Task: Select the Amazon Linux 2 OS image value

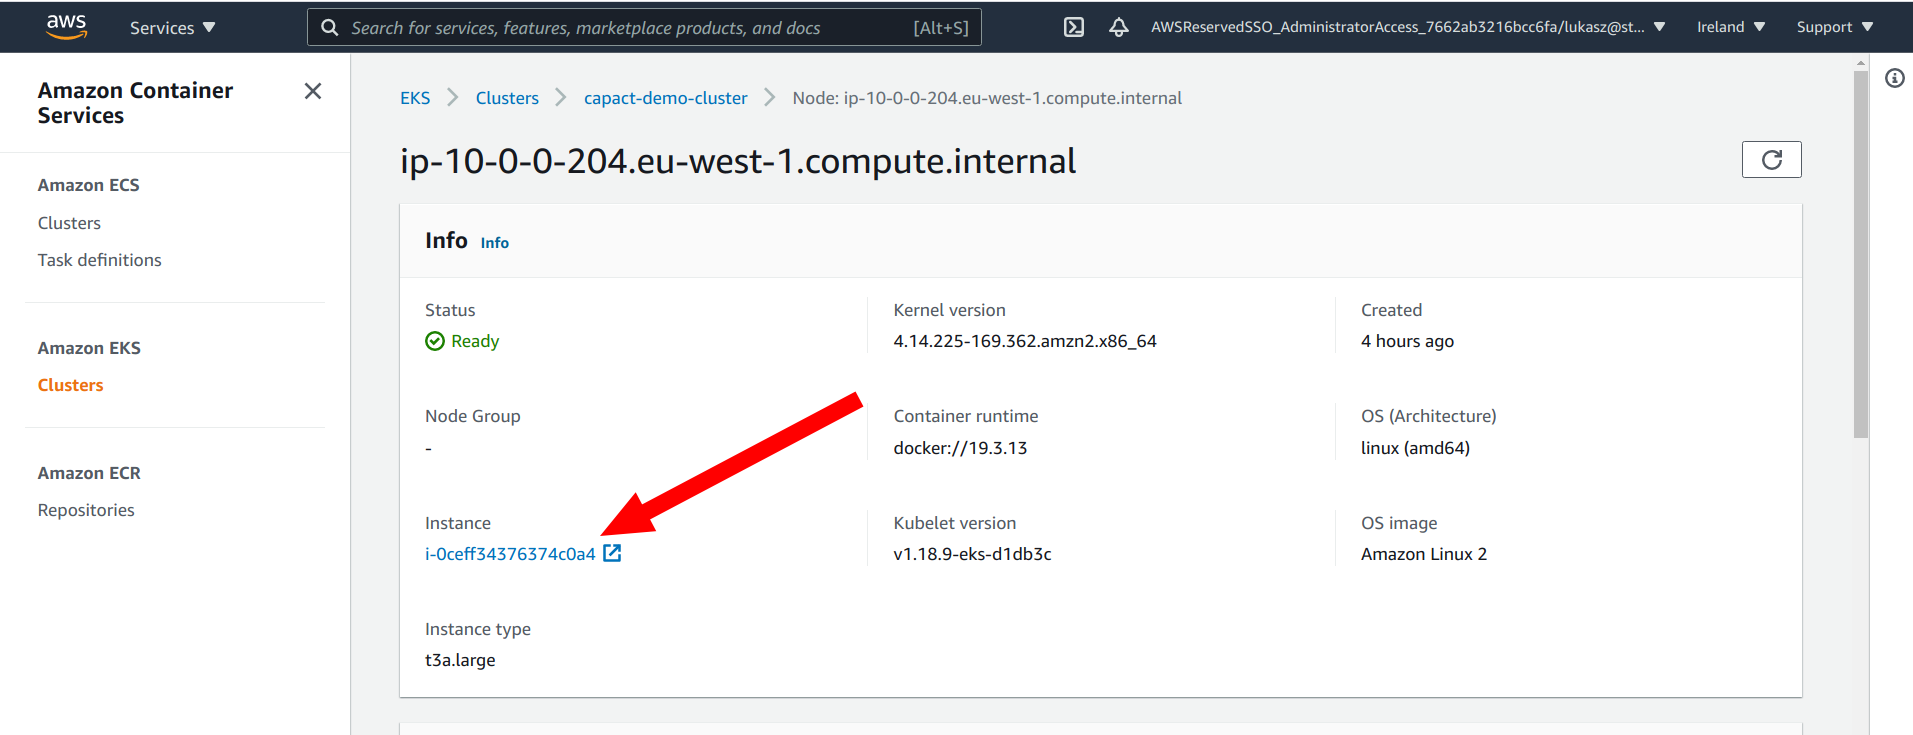Action: coord(1424,554)
